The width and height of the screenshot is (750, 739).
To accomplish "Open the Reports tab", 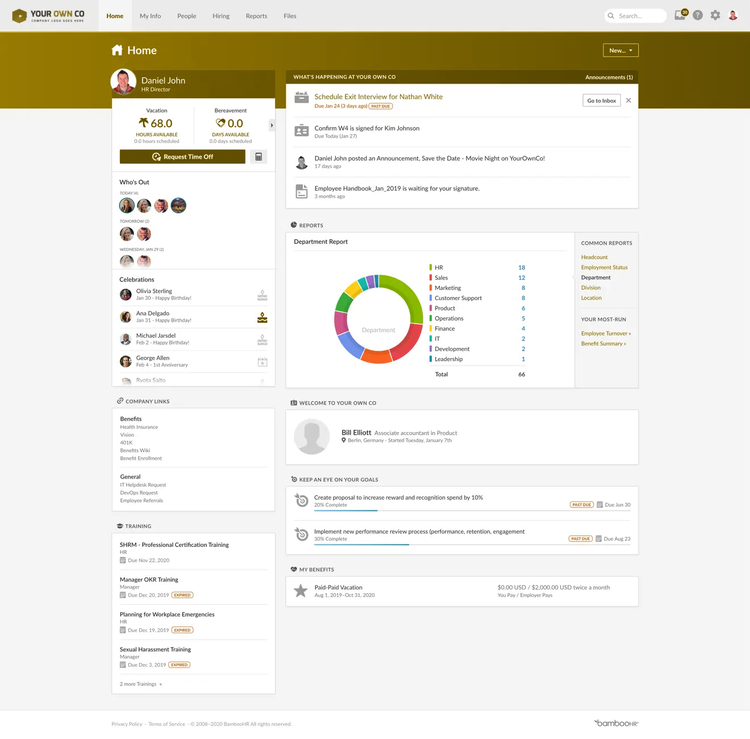I will click(x=256, y=16).
